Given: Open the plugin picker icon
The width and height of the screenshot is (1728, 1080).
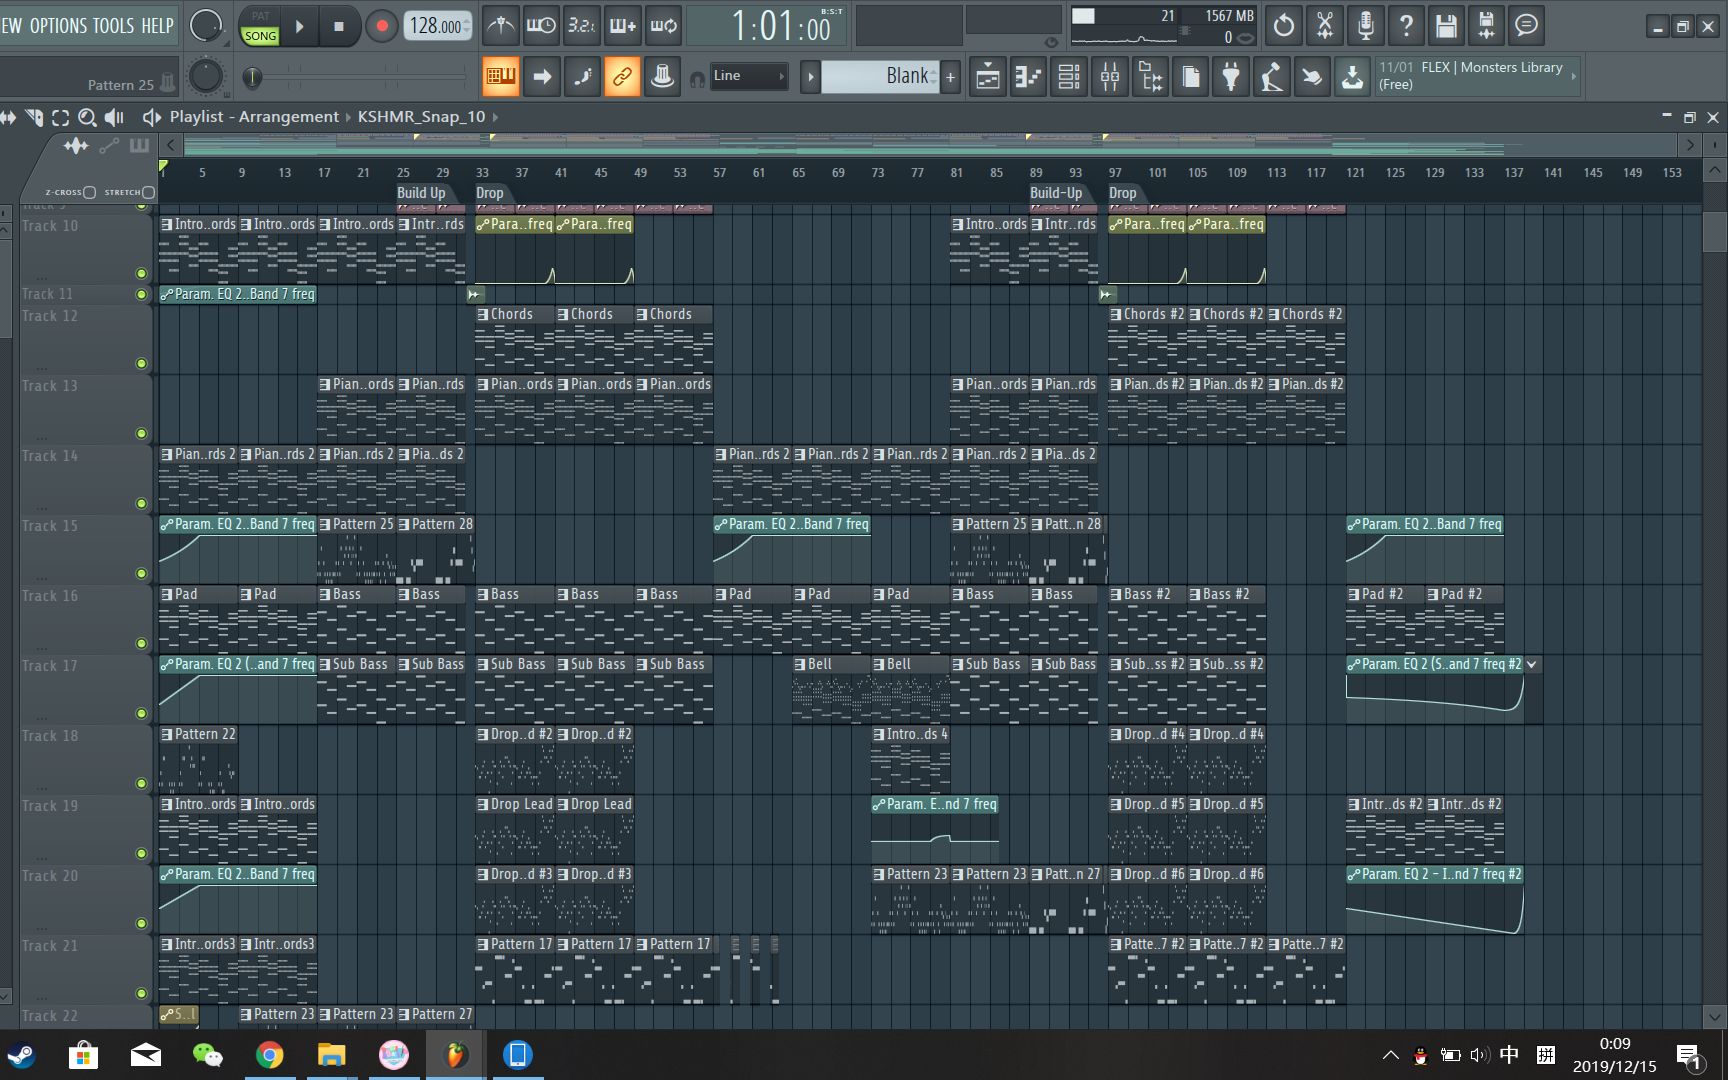Looking at the screenshot, I should click(x=1231, y=76).
